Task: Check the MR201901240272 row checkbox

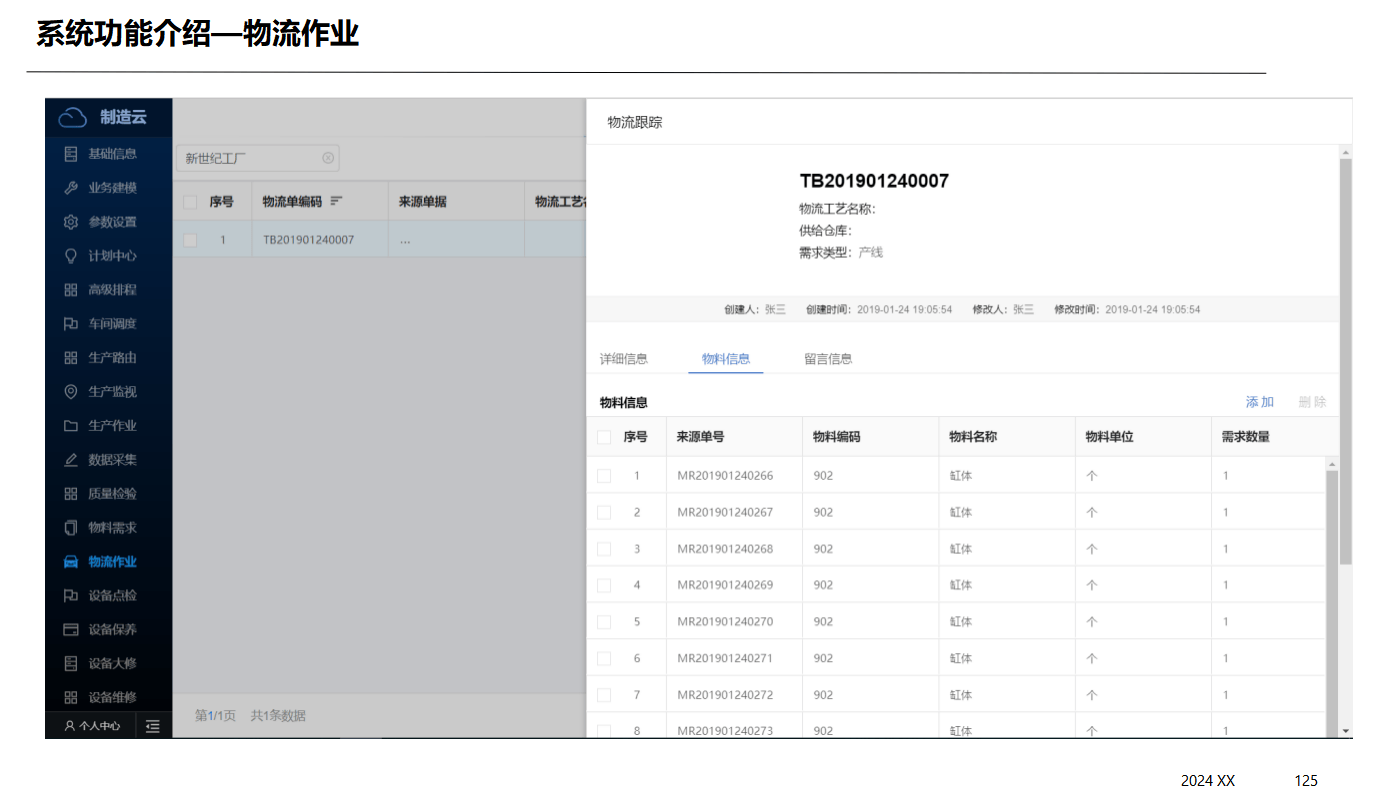Action: pyautogui.click(x=604, y=695)
